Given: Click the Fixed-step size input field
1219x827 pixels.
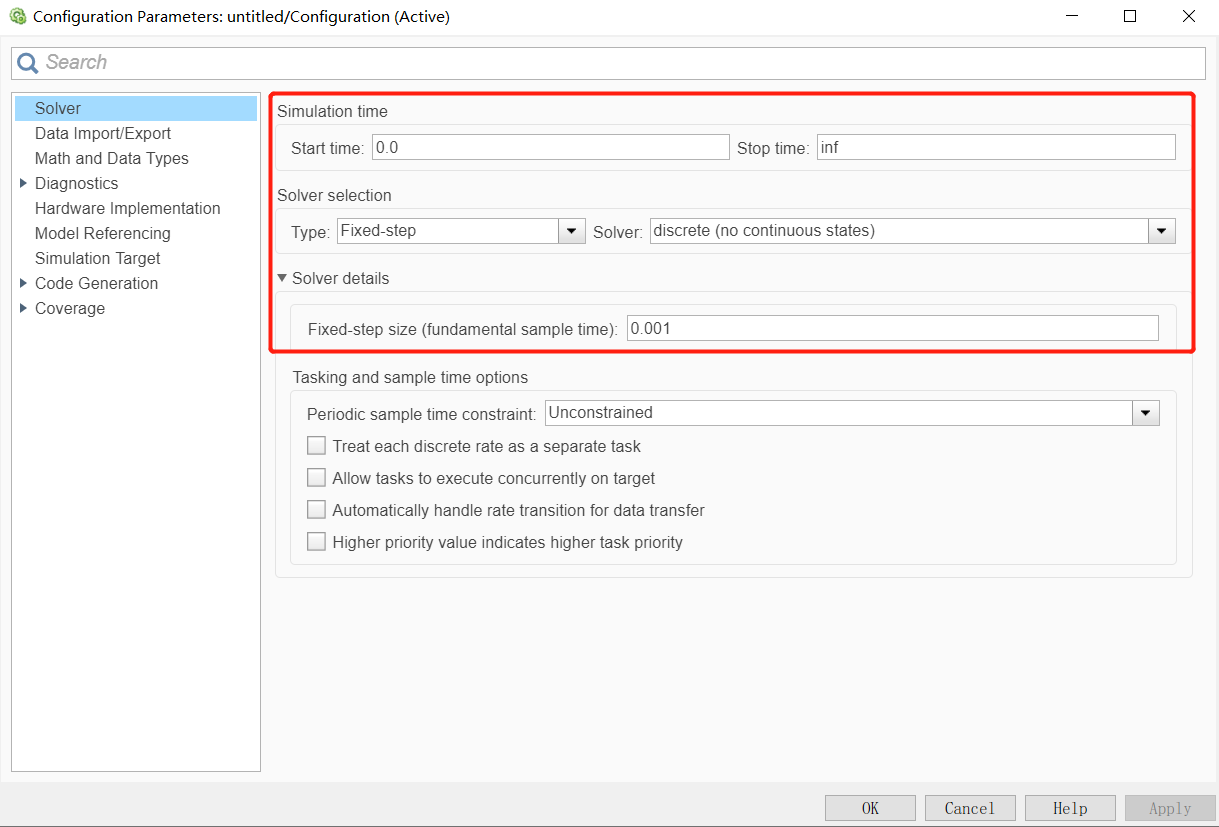Looking at the screenshot, I should [893, 328].
